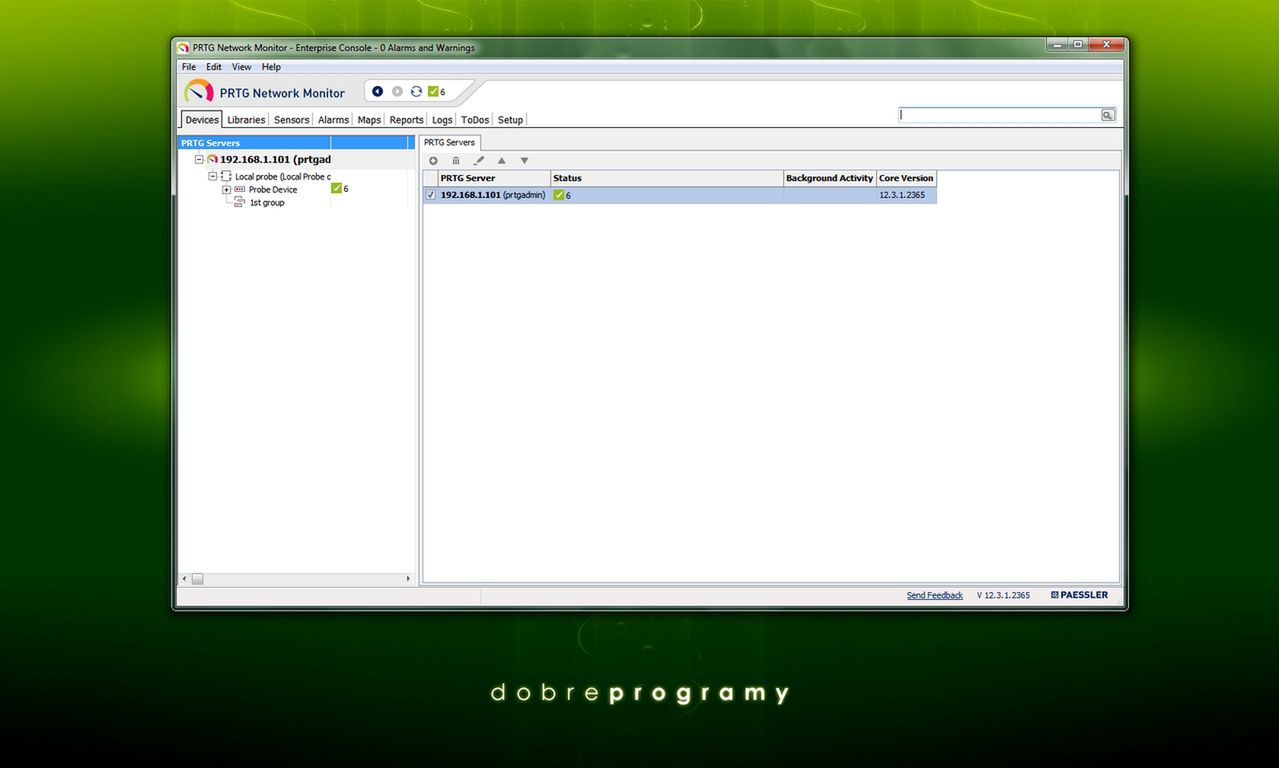Move server up with triangle icon
Image resolution: width=1279 pixels, height=768 pixels.
click(x=502, y=161)
